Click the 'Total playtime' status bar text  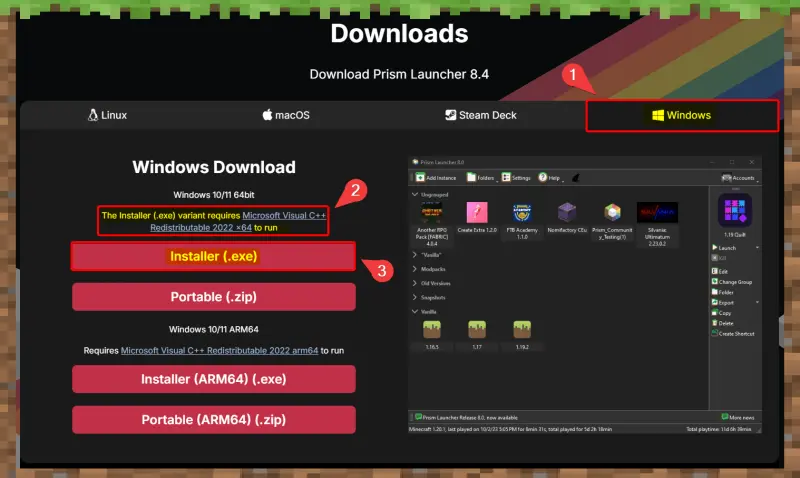[x=718, y=429]
